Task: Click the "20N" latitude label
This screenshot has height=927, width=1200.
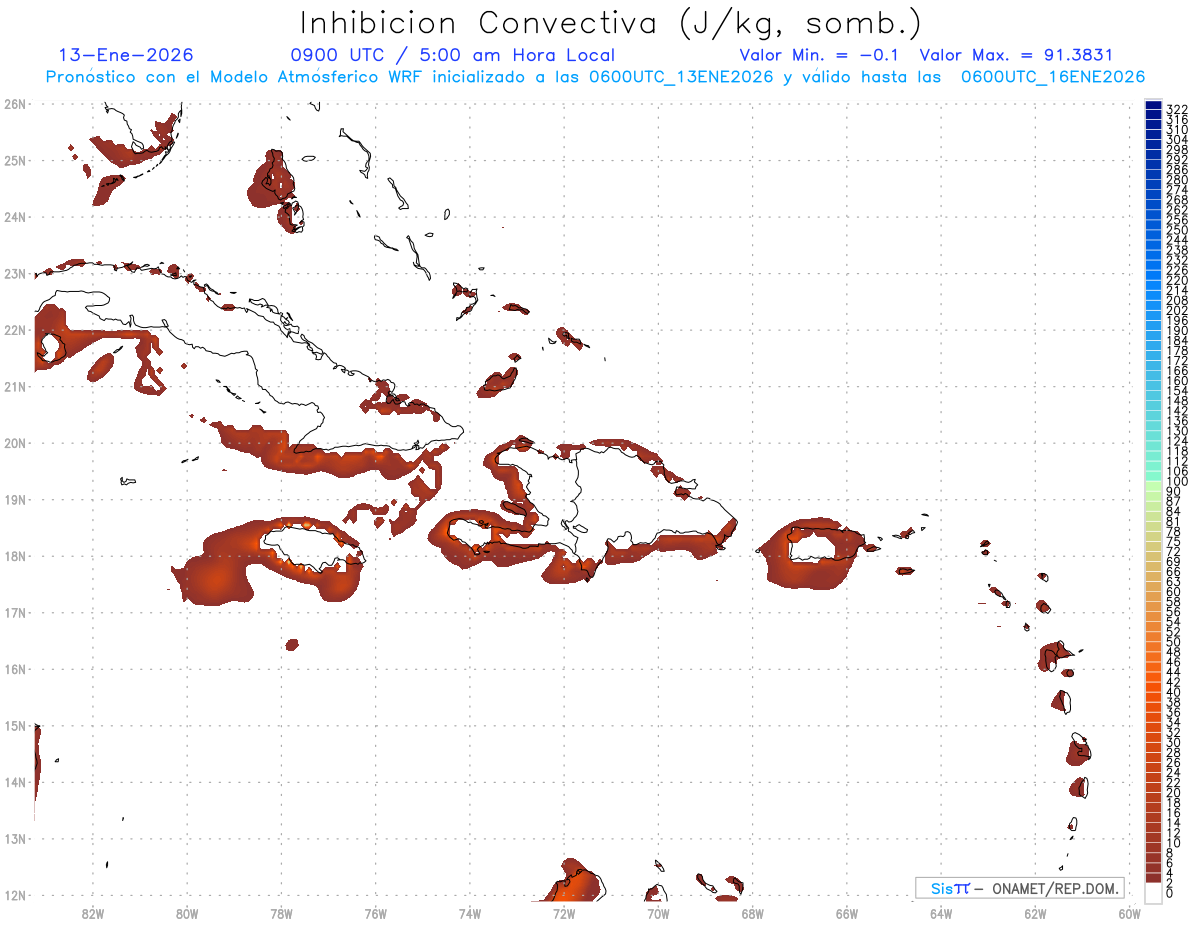Action: [x=14, y=443]
